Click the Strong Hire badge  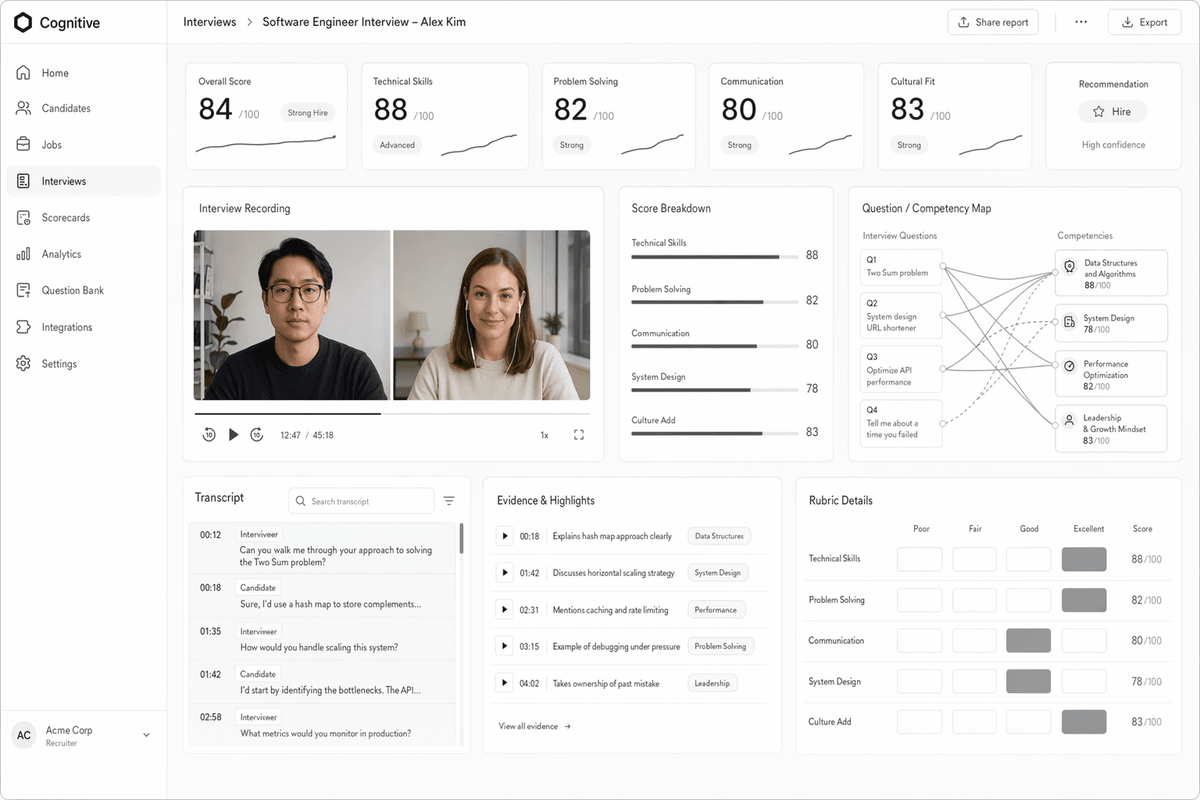(307, 113)
